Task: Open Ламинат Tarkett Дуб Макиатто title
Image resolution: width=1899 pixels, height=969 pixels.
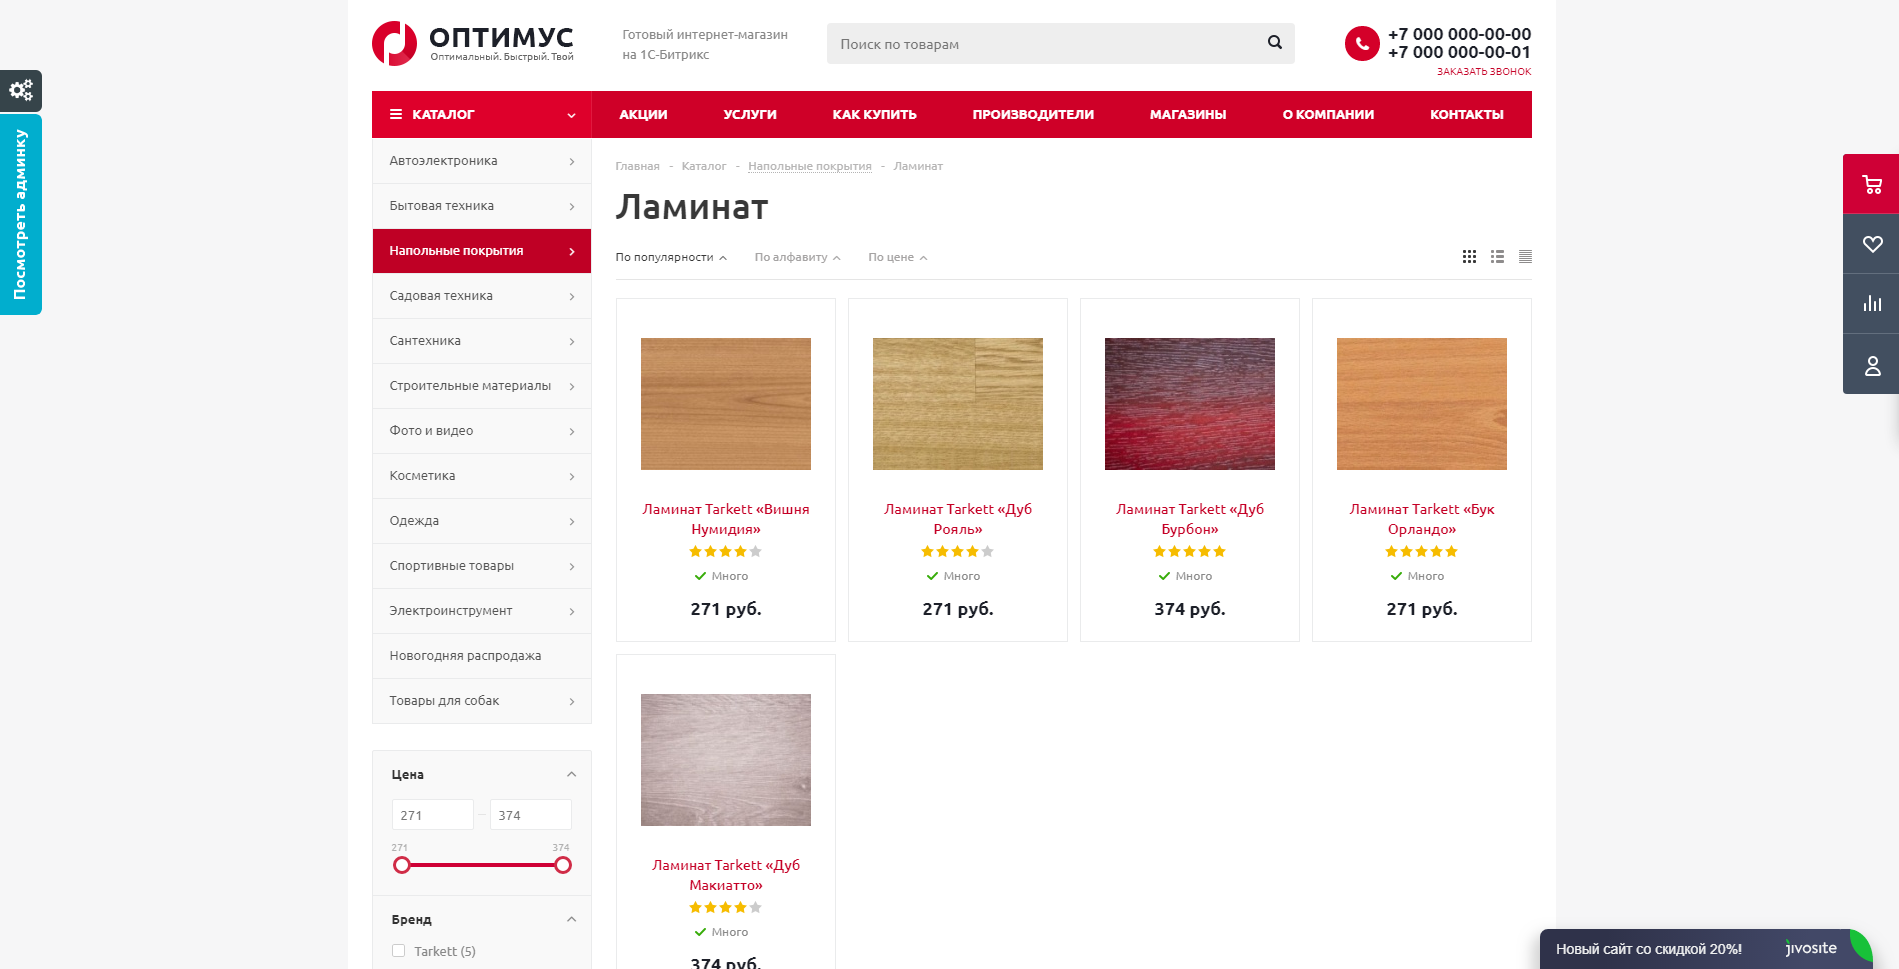Action: tap(726, 875)
